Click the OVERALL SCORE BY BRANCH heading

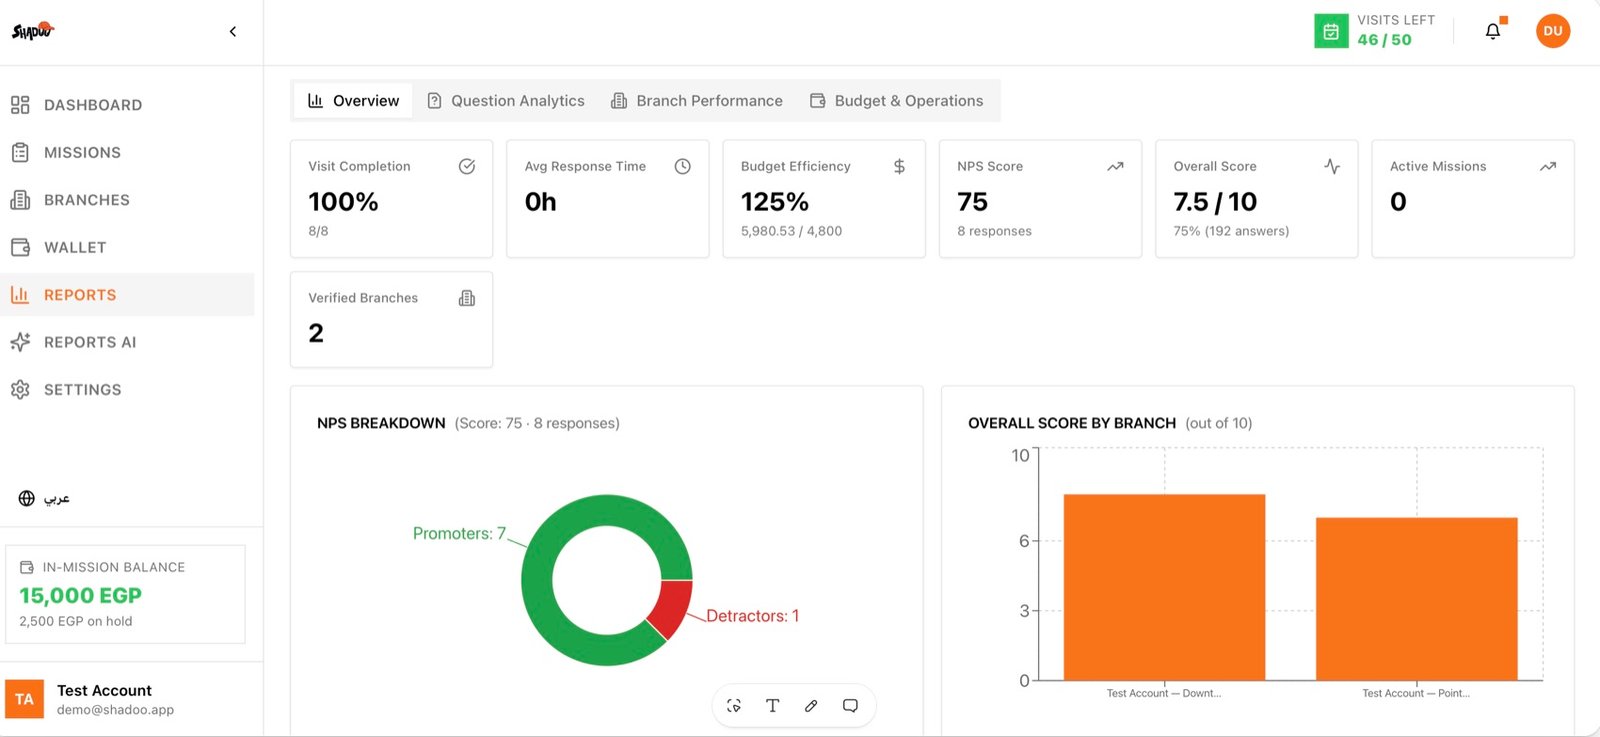(1072, 423)
